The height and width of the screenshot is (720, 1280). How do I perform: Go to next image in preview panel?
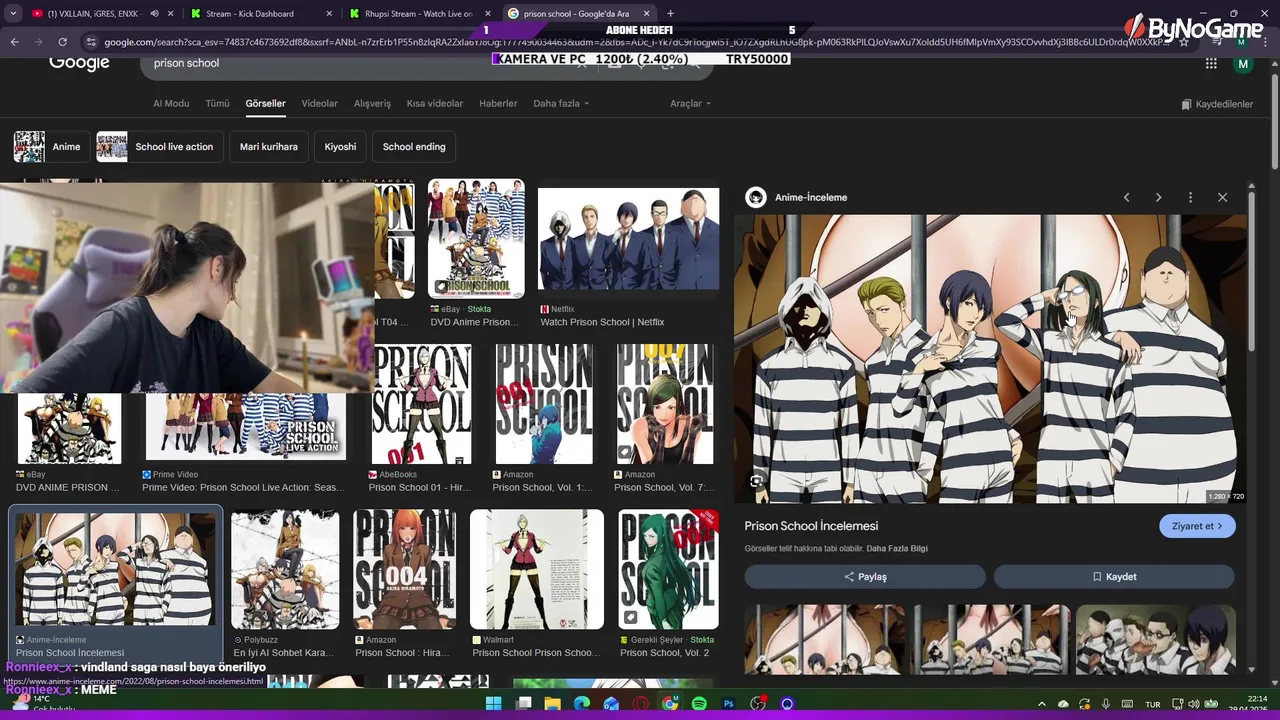point(1158,197)
